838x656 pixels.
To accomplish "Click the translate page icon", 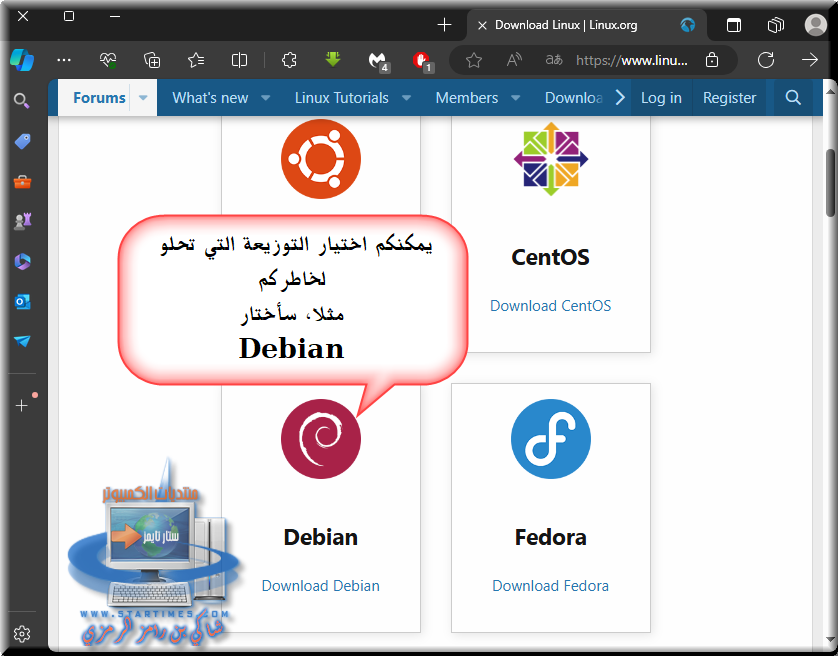I will coord(554,60).
